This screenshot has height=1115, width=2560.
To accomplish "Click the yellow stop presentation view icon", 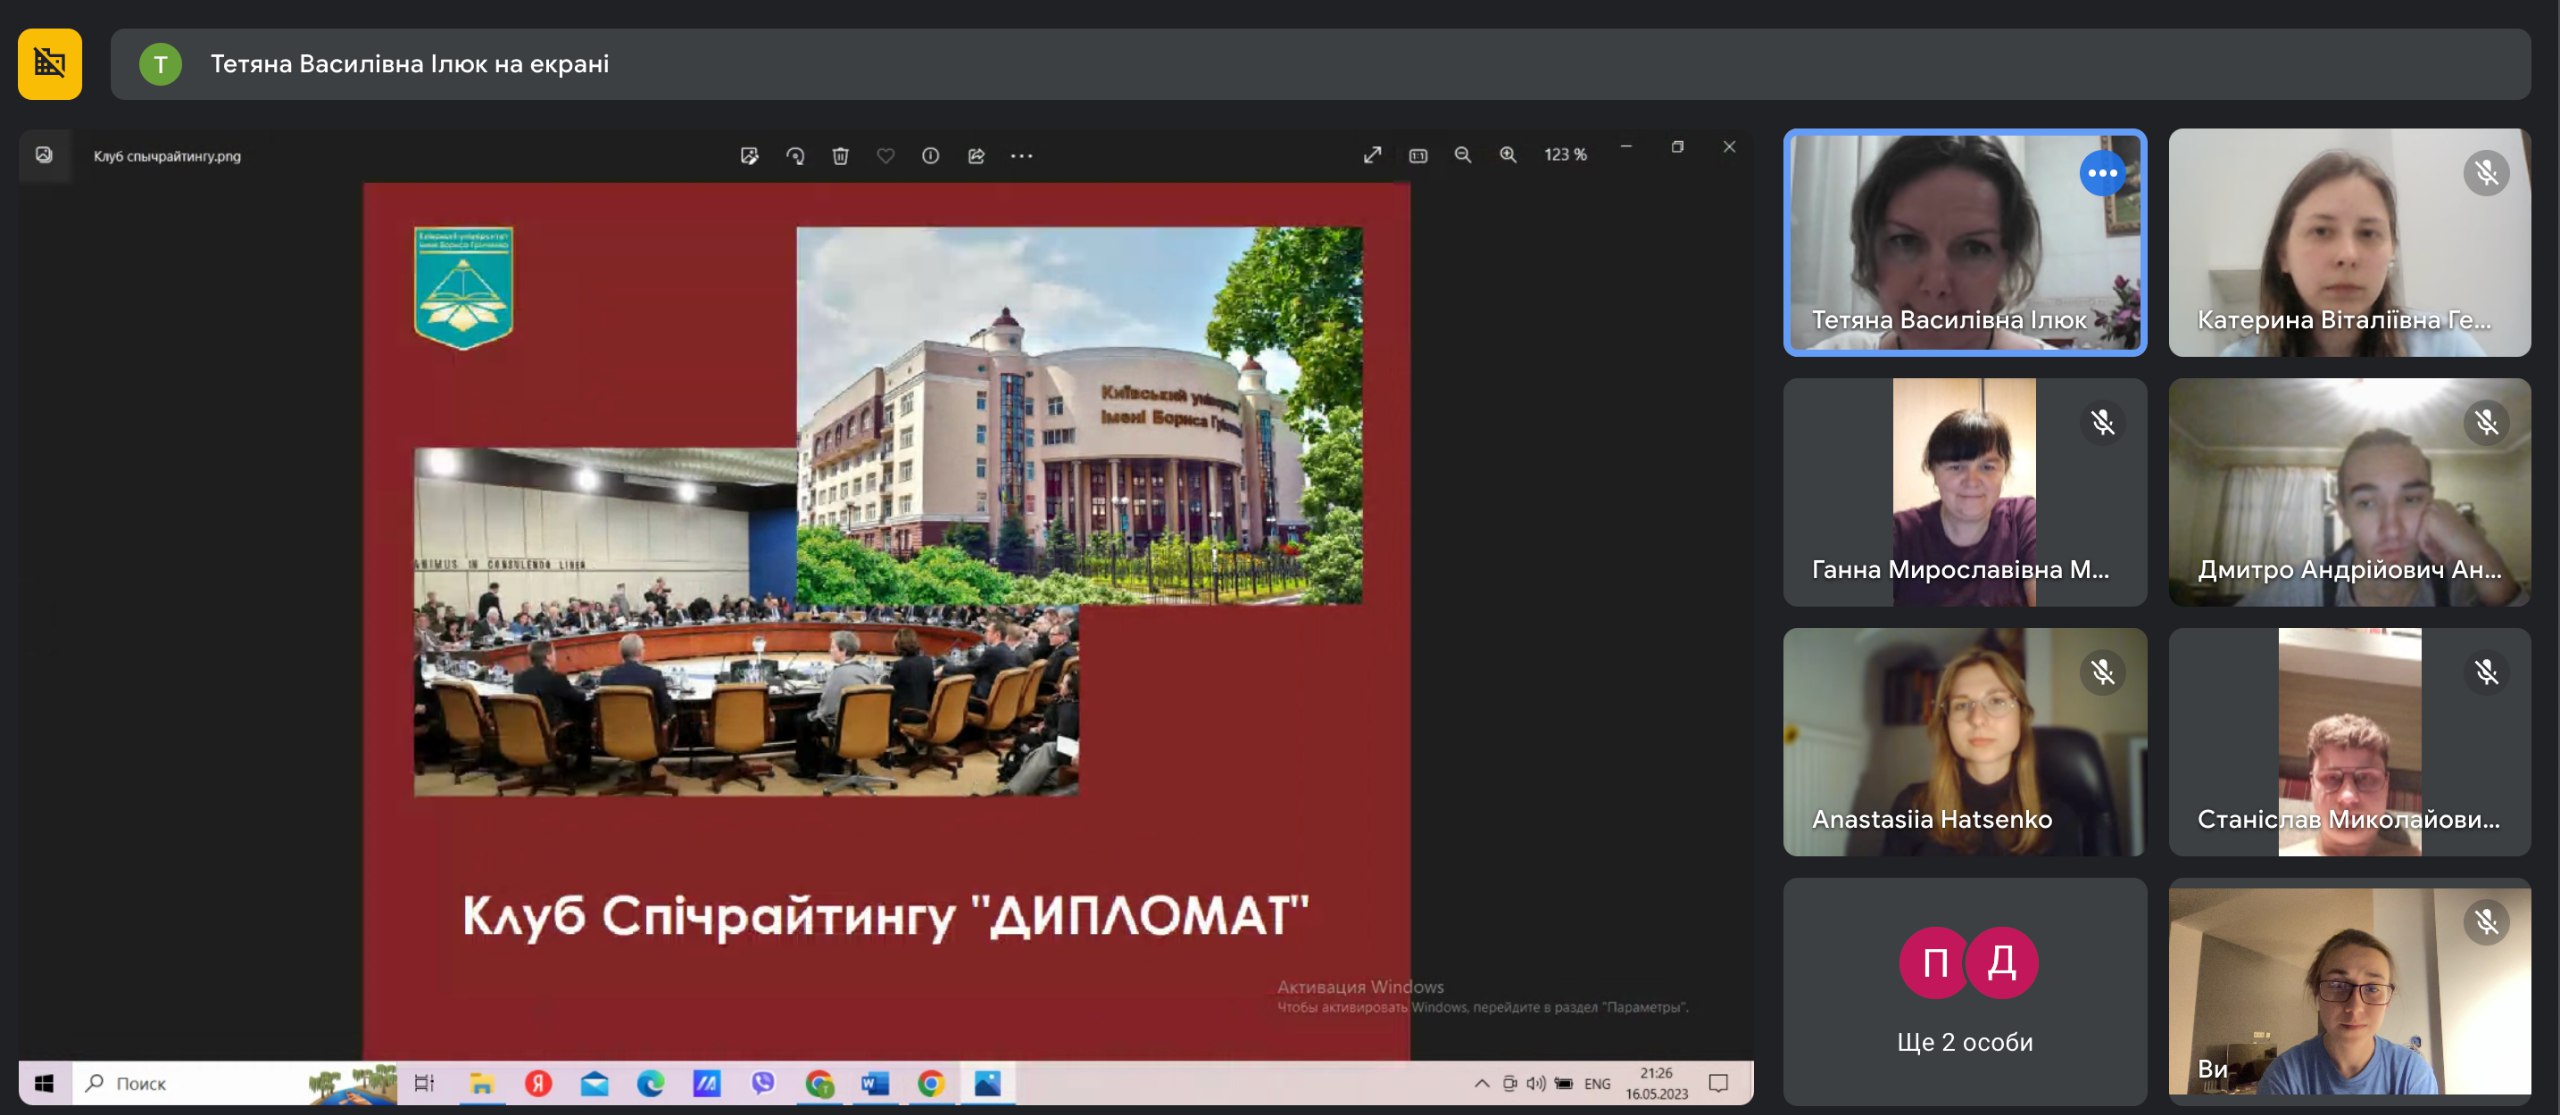I will click(x=50, y=64).
